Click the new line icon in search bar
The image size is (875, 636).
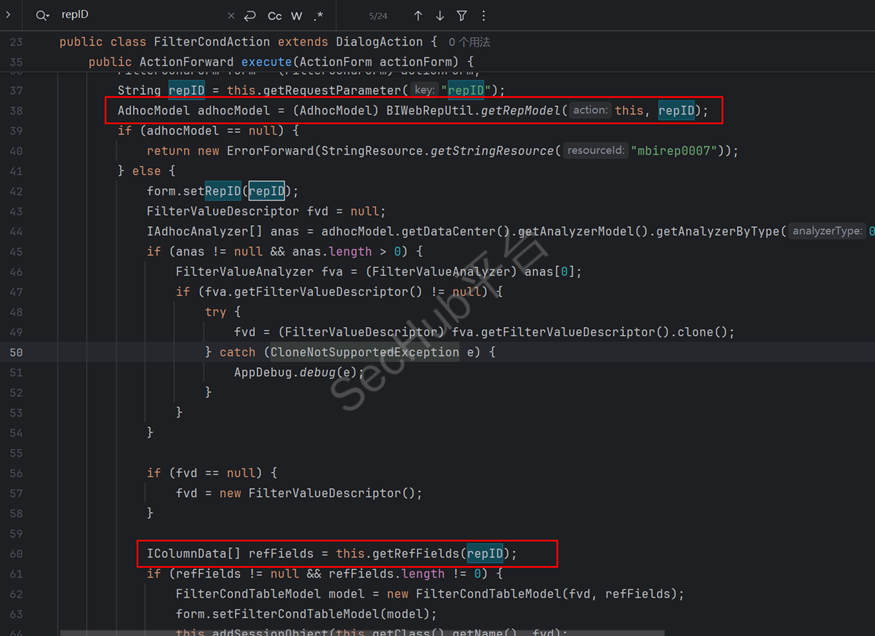[250, 16]
